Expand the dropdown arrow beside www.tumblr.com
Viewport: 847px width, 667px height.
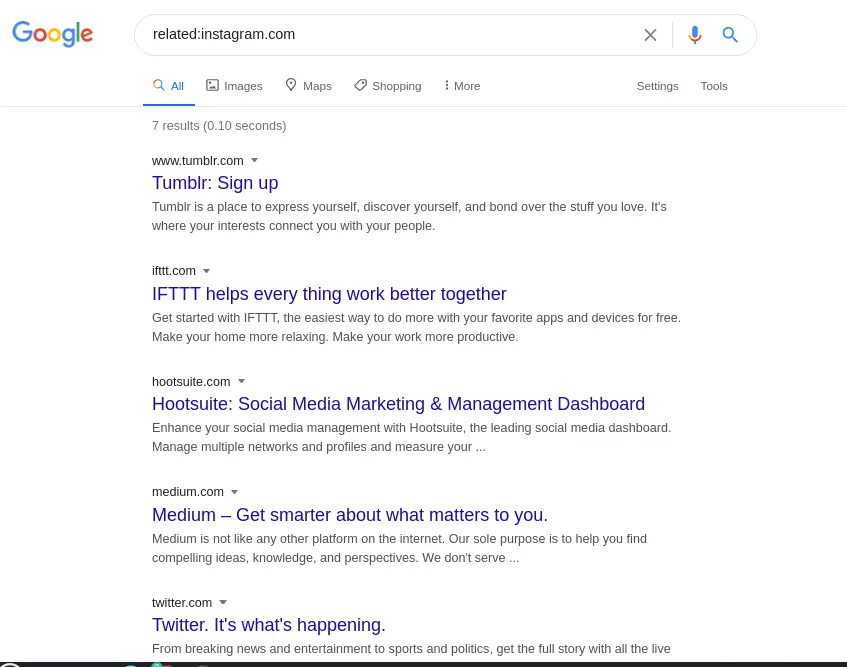tap(254, 160)
